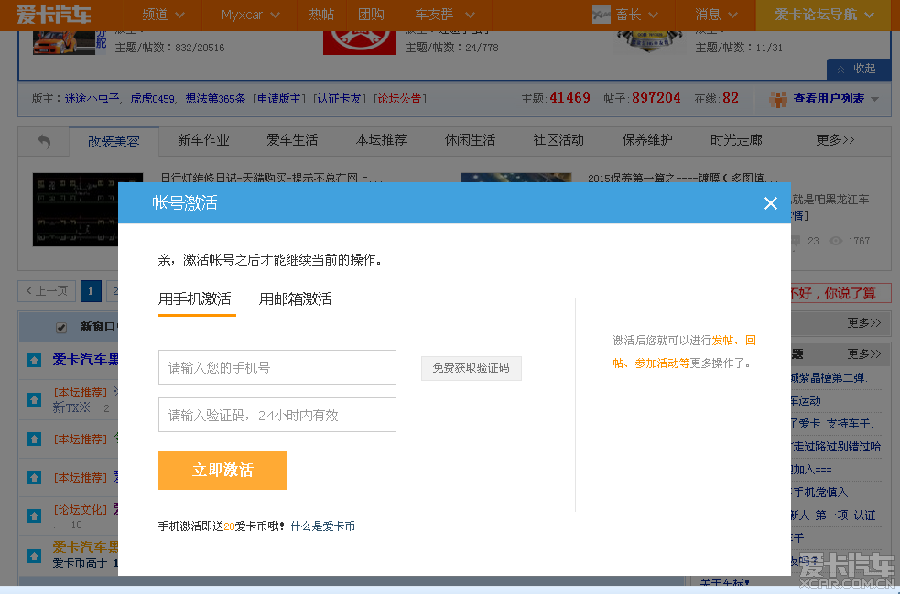Viewport: 900px width, 594px height.
Task: Open the 认证车友 link
Action: (x=339, y=99)
